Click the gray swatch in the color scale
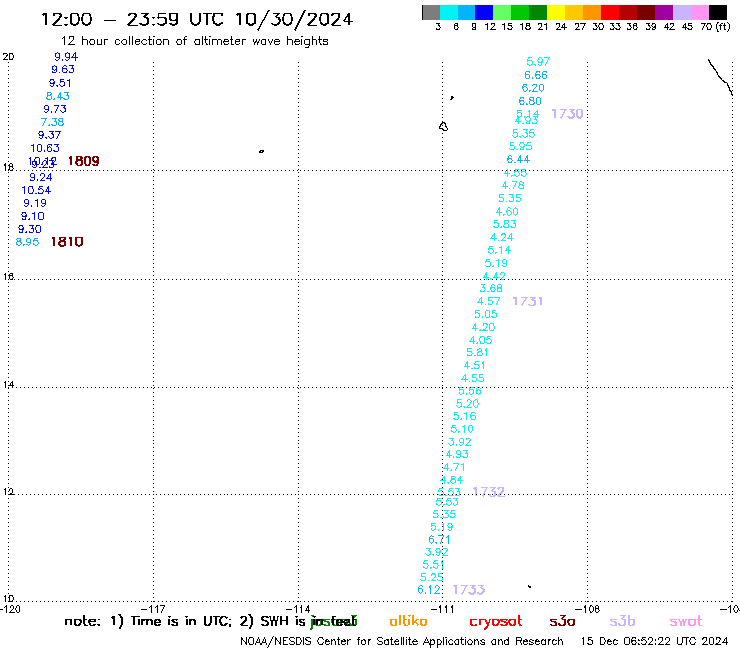The width and height of the screenshot is (740, 650). (x=431, y=12)
